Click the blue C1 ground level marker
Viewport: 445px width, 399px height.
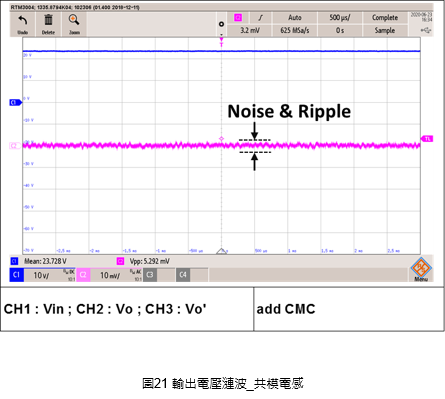coord(15,102)
